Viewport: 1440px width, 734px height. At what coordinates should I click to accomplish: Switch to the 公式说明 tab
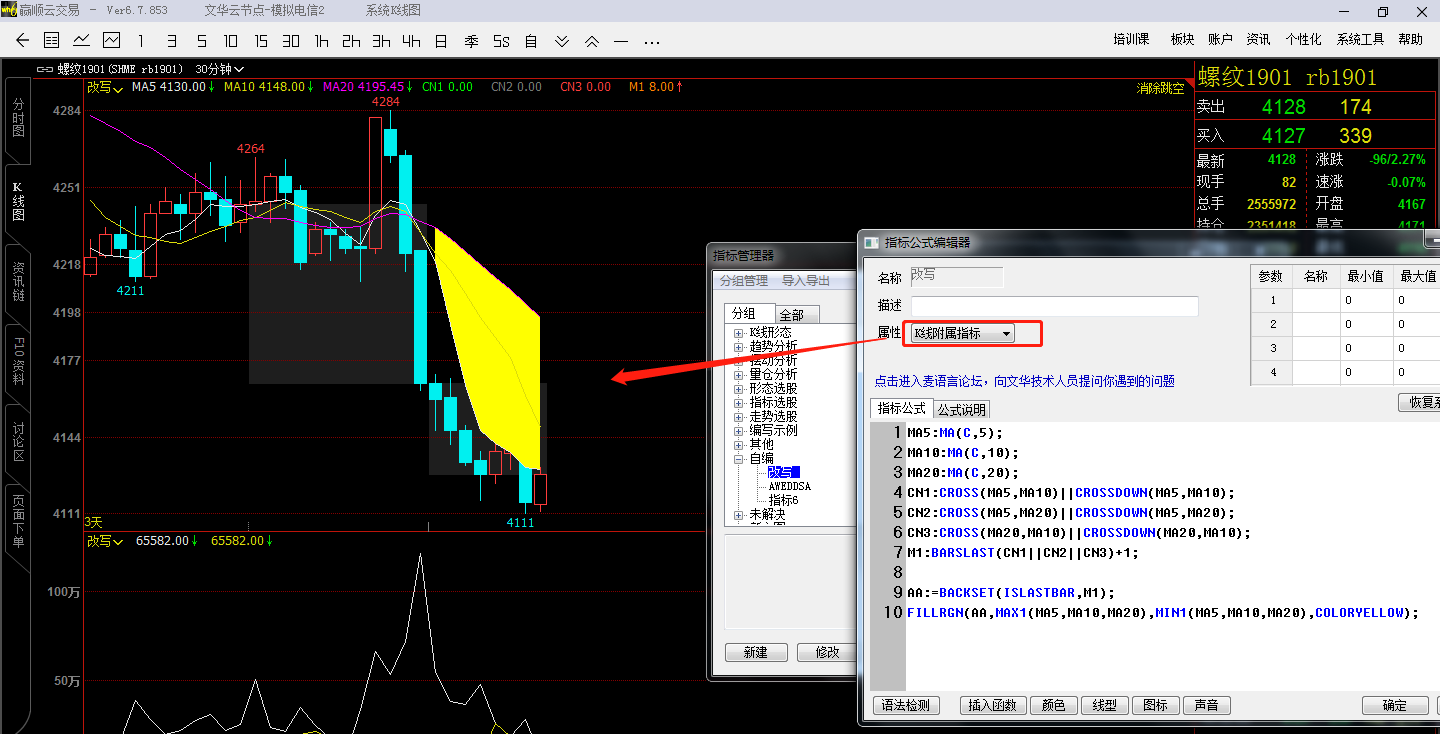tap(961, 409)
